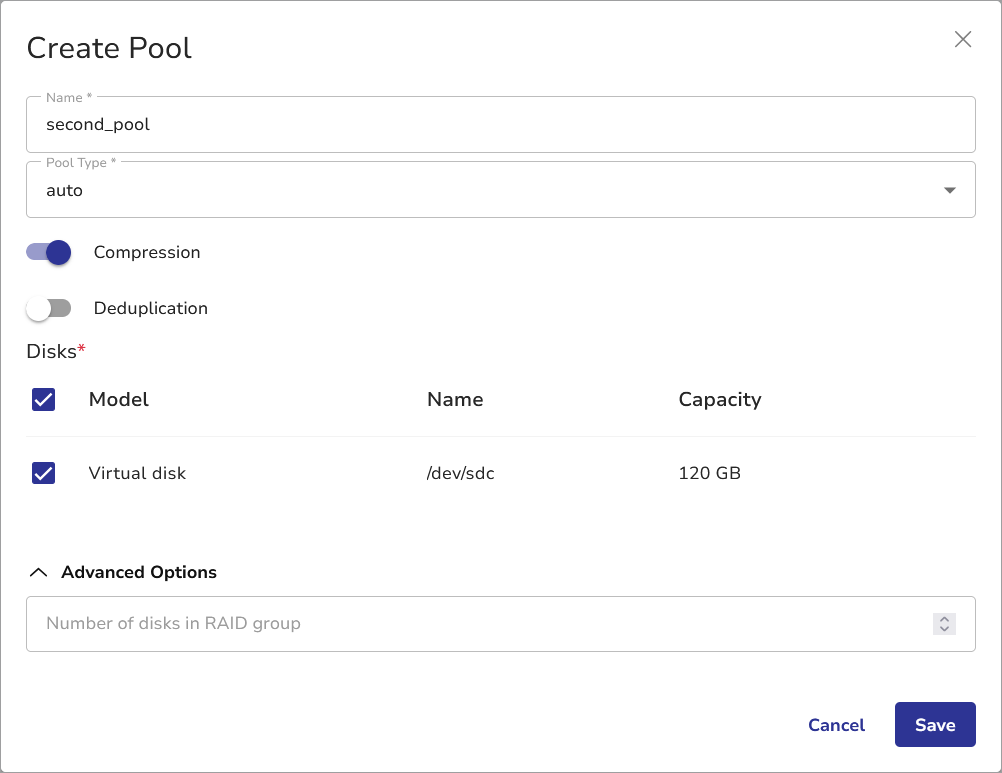Select the /dev/sdc disk name cell
This screenshot has height=773, width=1002.
click(460, 474)
